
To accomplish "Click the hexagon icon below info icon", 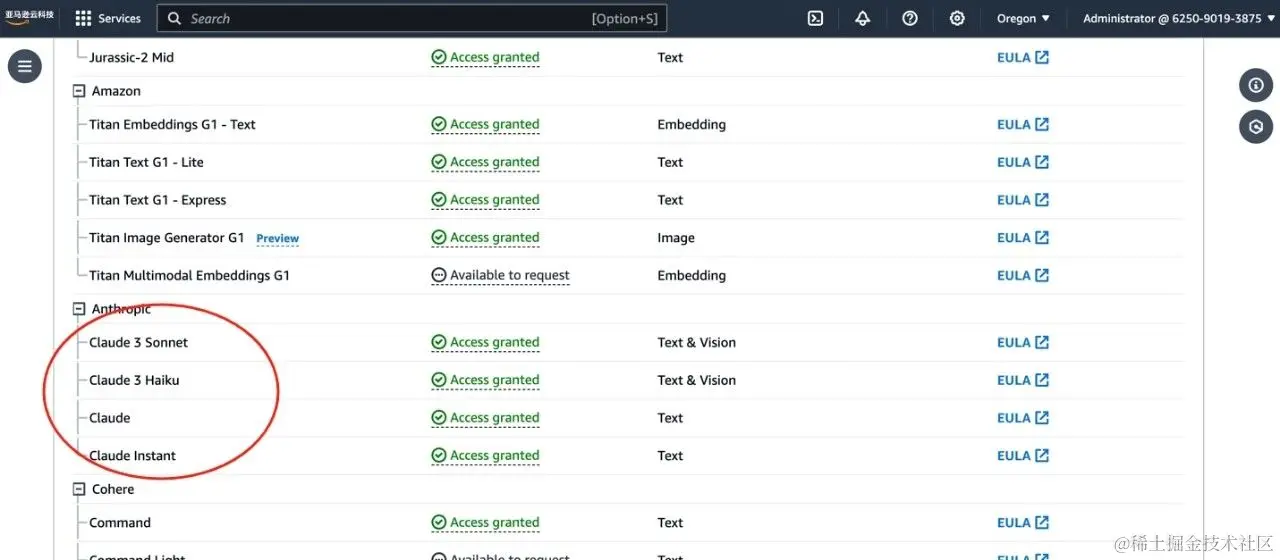I will (x=1256, y=127).
